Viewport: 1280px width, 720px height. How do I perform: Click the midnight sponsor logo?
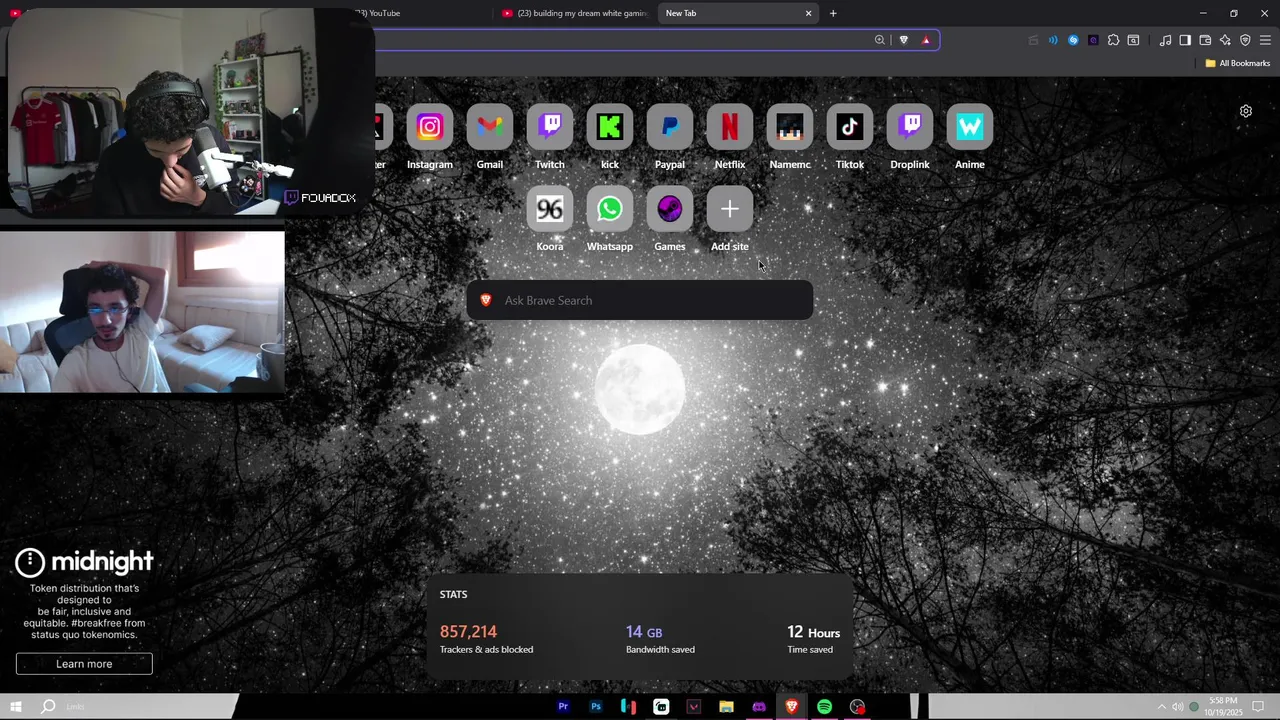tap(84, 562)
